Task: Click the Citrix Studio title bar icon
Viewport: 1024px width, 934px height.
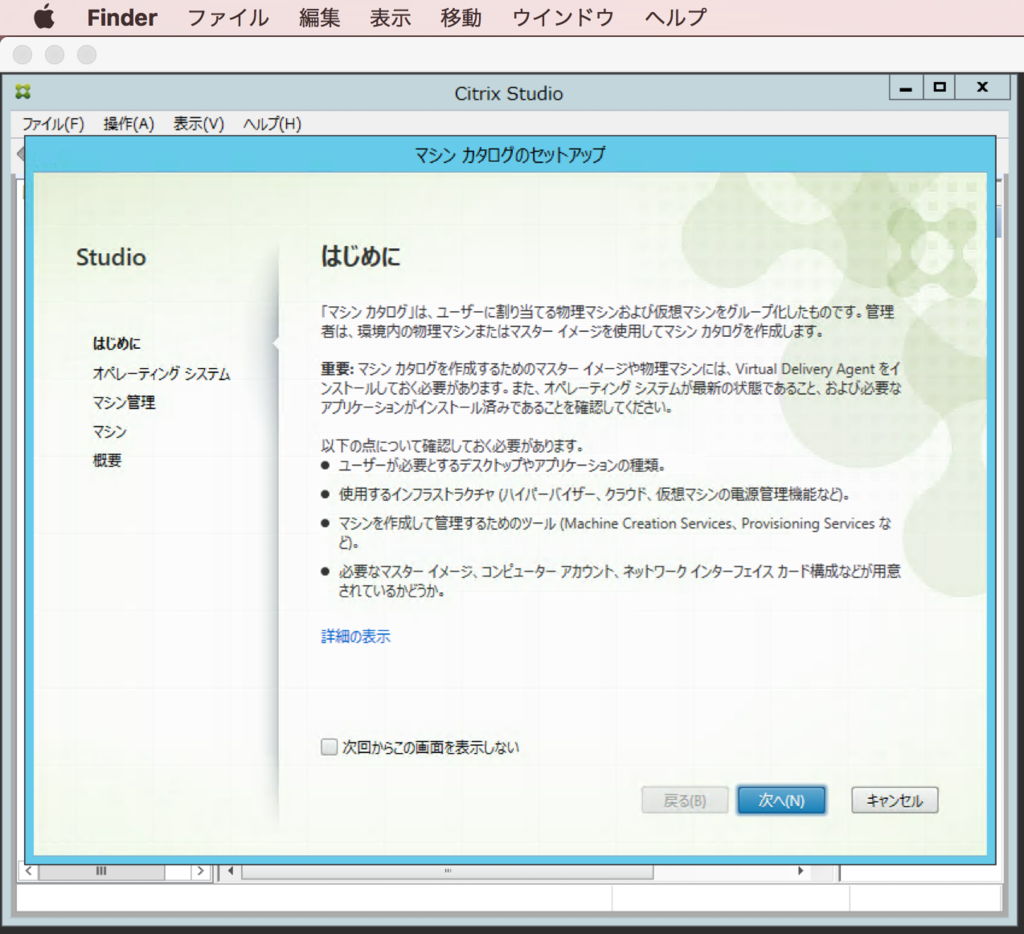Action: point(23,92)
